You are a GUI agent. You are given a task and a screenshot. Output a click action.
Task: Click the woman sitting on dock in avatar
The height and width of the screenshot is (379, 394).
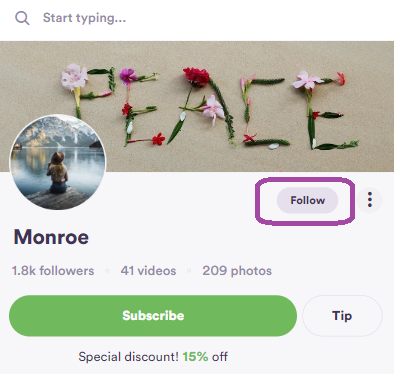57,173
